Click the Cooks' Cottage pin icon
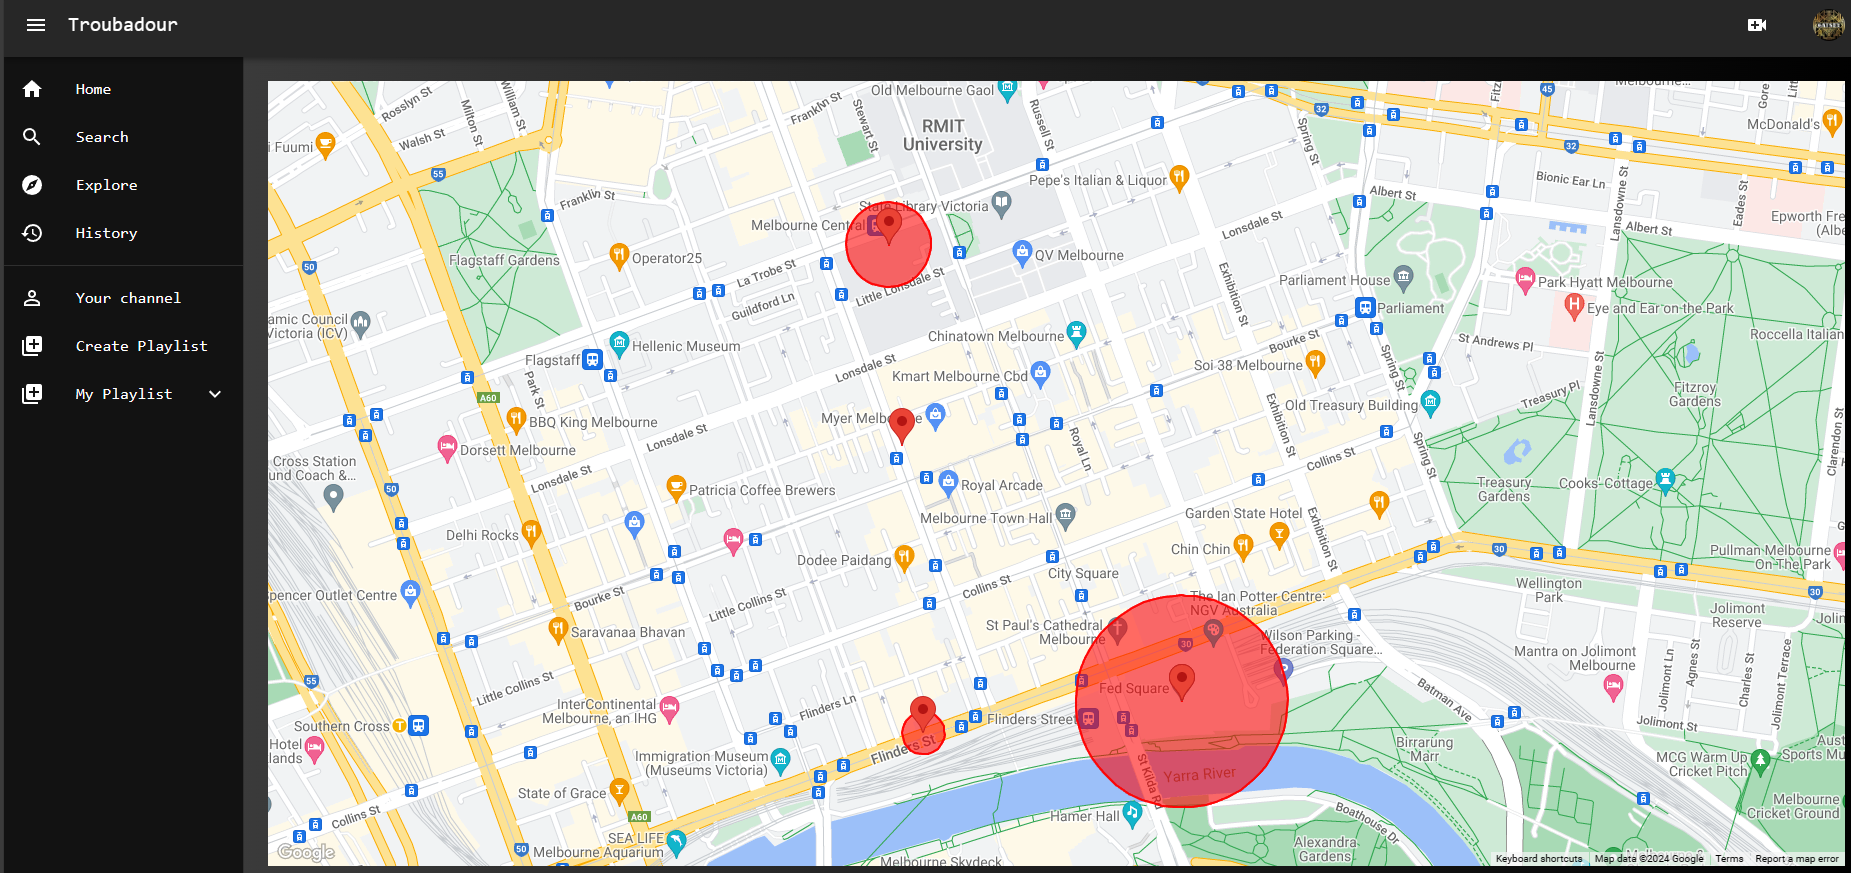Viewport: 1851px width, 873px height. 1665,481
